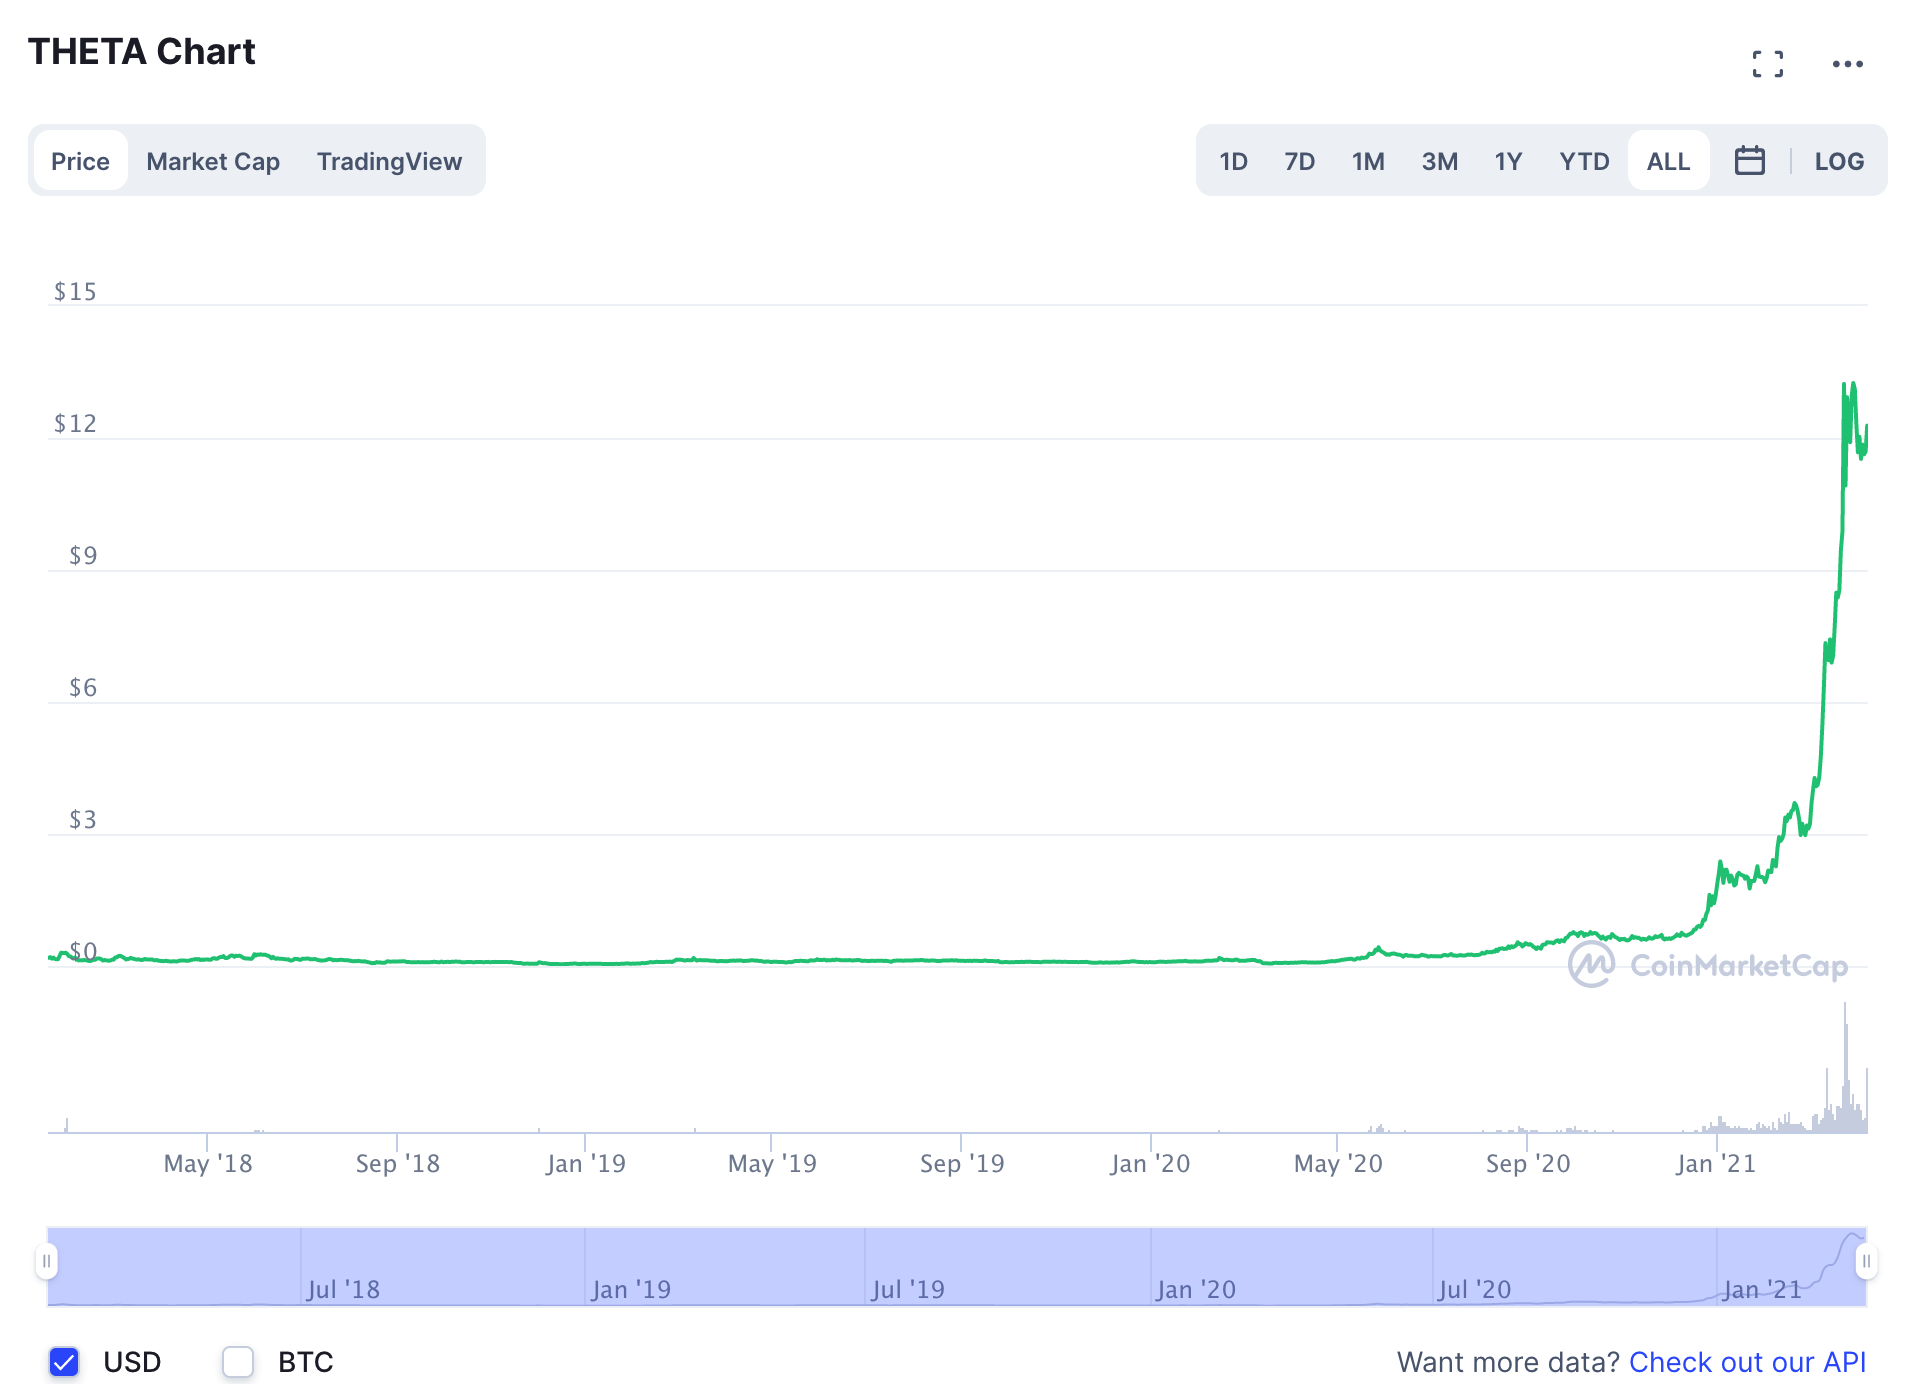Open the chart in fullscreen mode
The width and height of the screenshot is (1922, 1400).
[1767, 64]
